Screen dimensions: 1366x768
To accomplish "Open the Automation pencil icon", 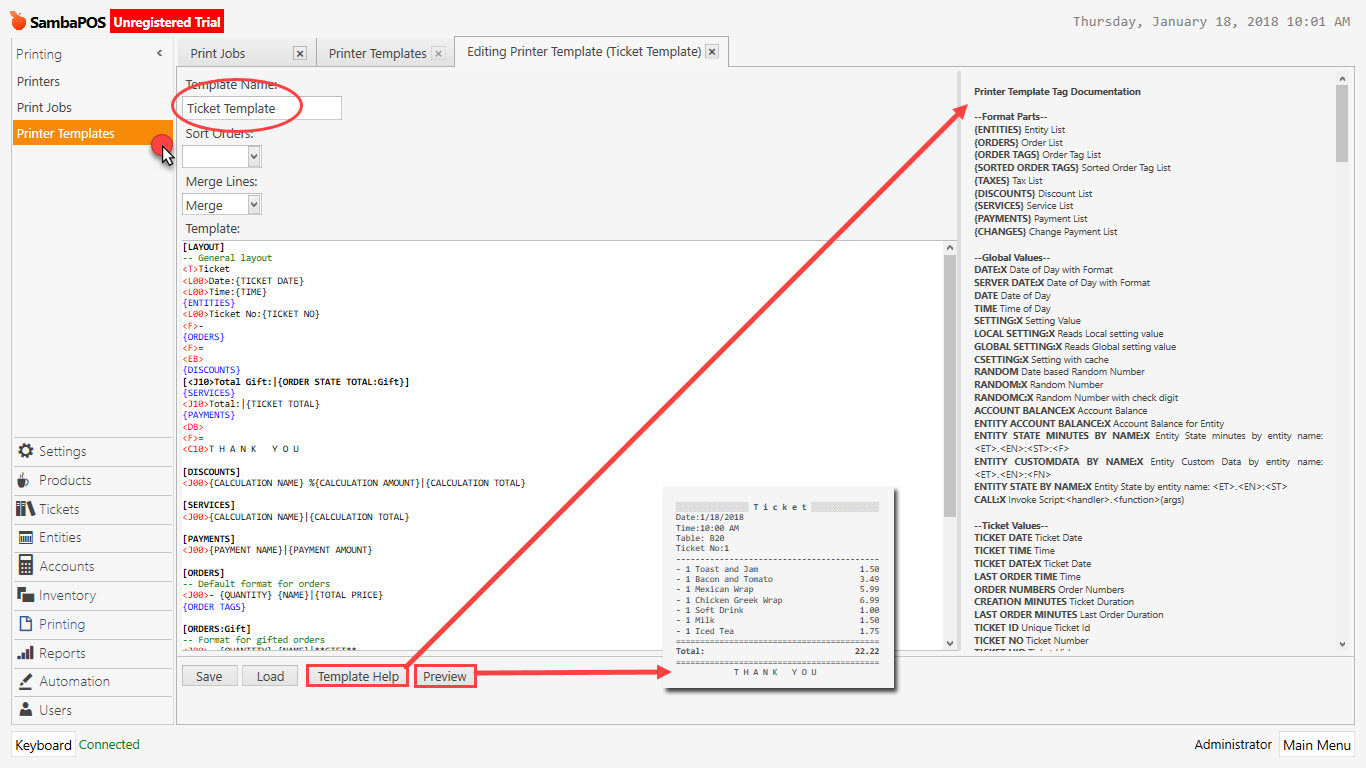I will [x=25, y=681].
